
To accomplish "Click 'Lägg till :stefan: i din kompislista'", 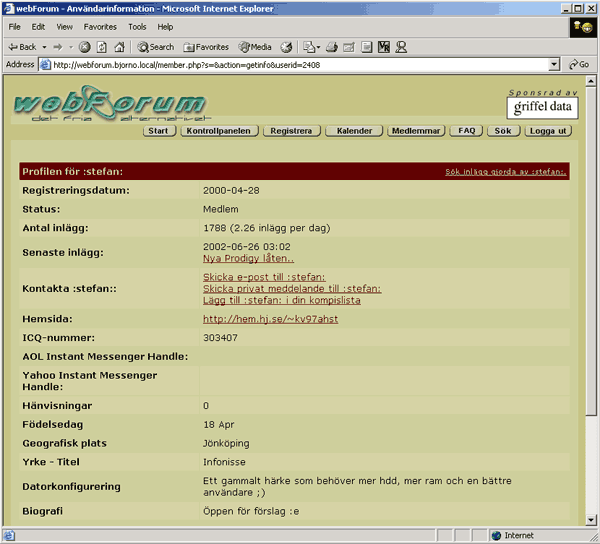I will [x=282, y=300].
